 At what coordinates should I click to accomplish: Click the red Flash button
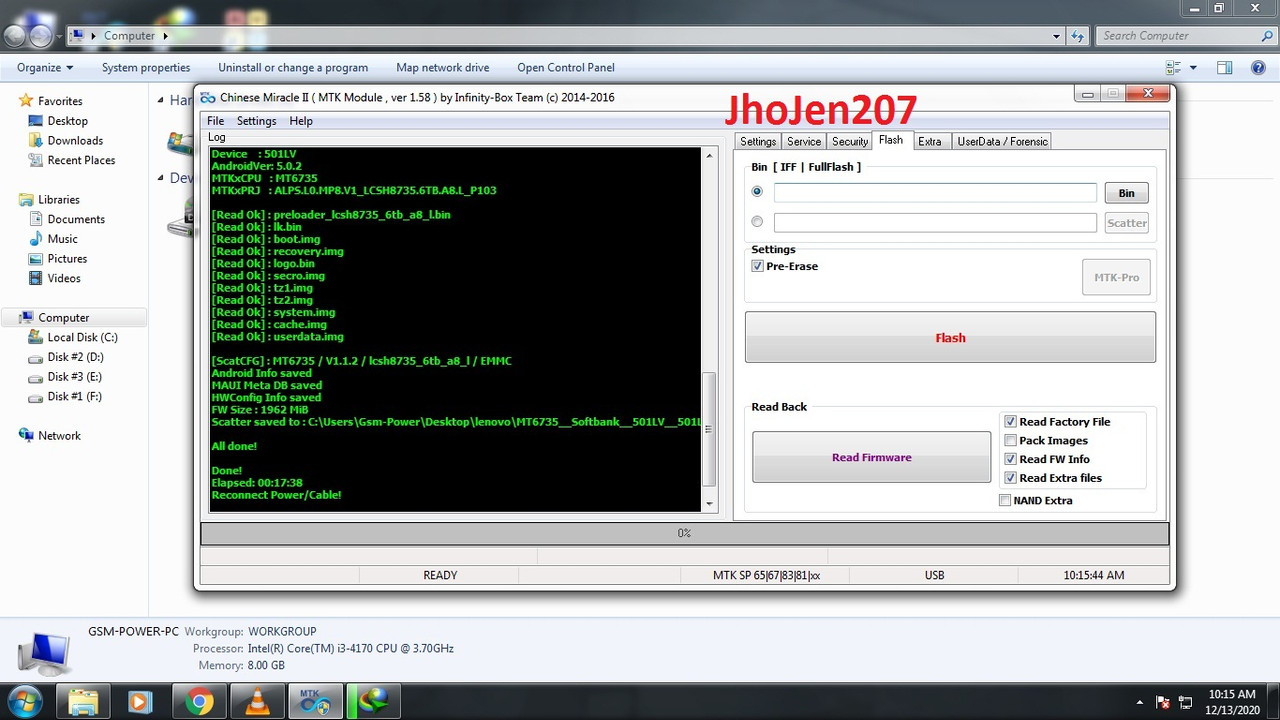click(950, 337)
